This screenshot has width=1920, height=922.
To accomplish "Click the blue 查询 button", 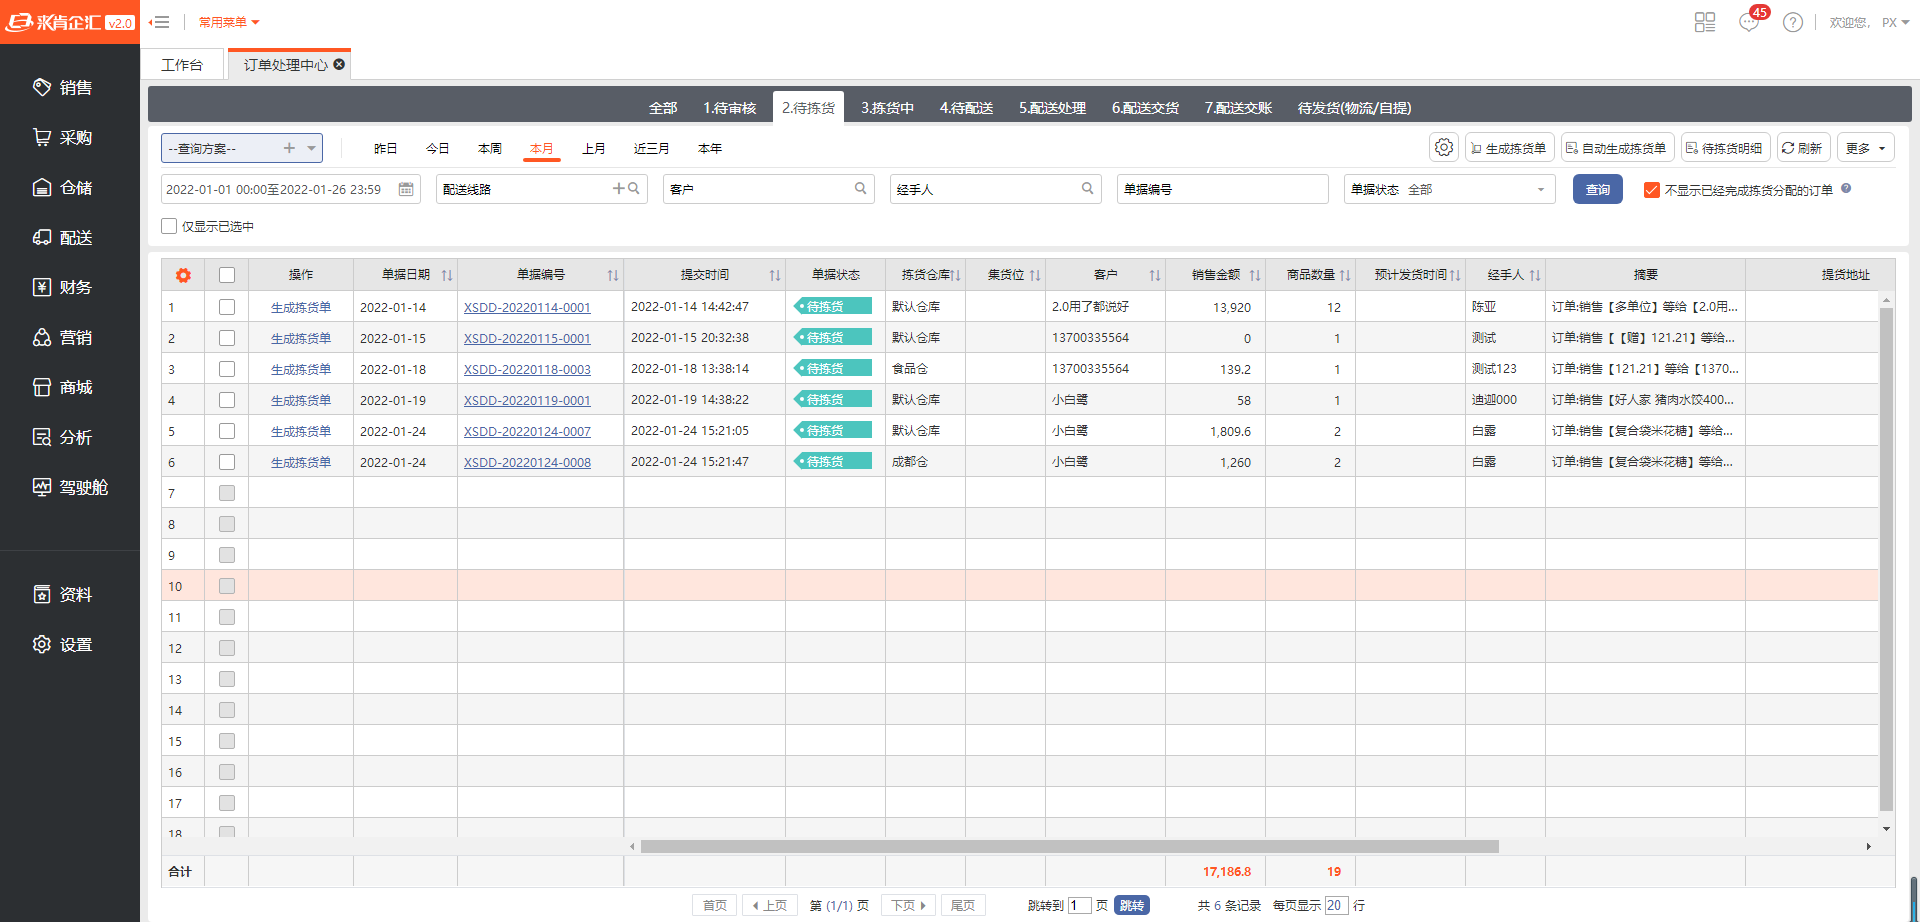I will pos(1597,189).
